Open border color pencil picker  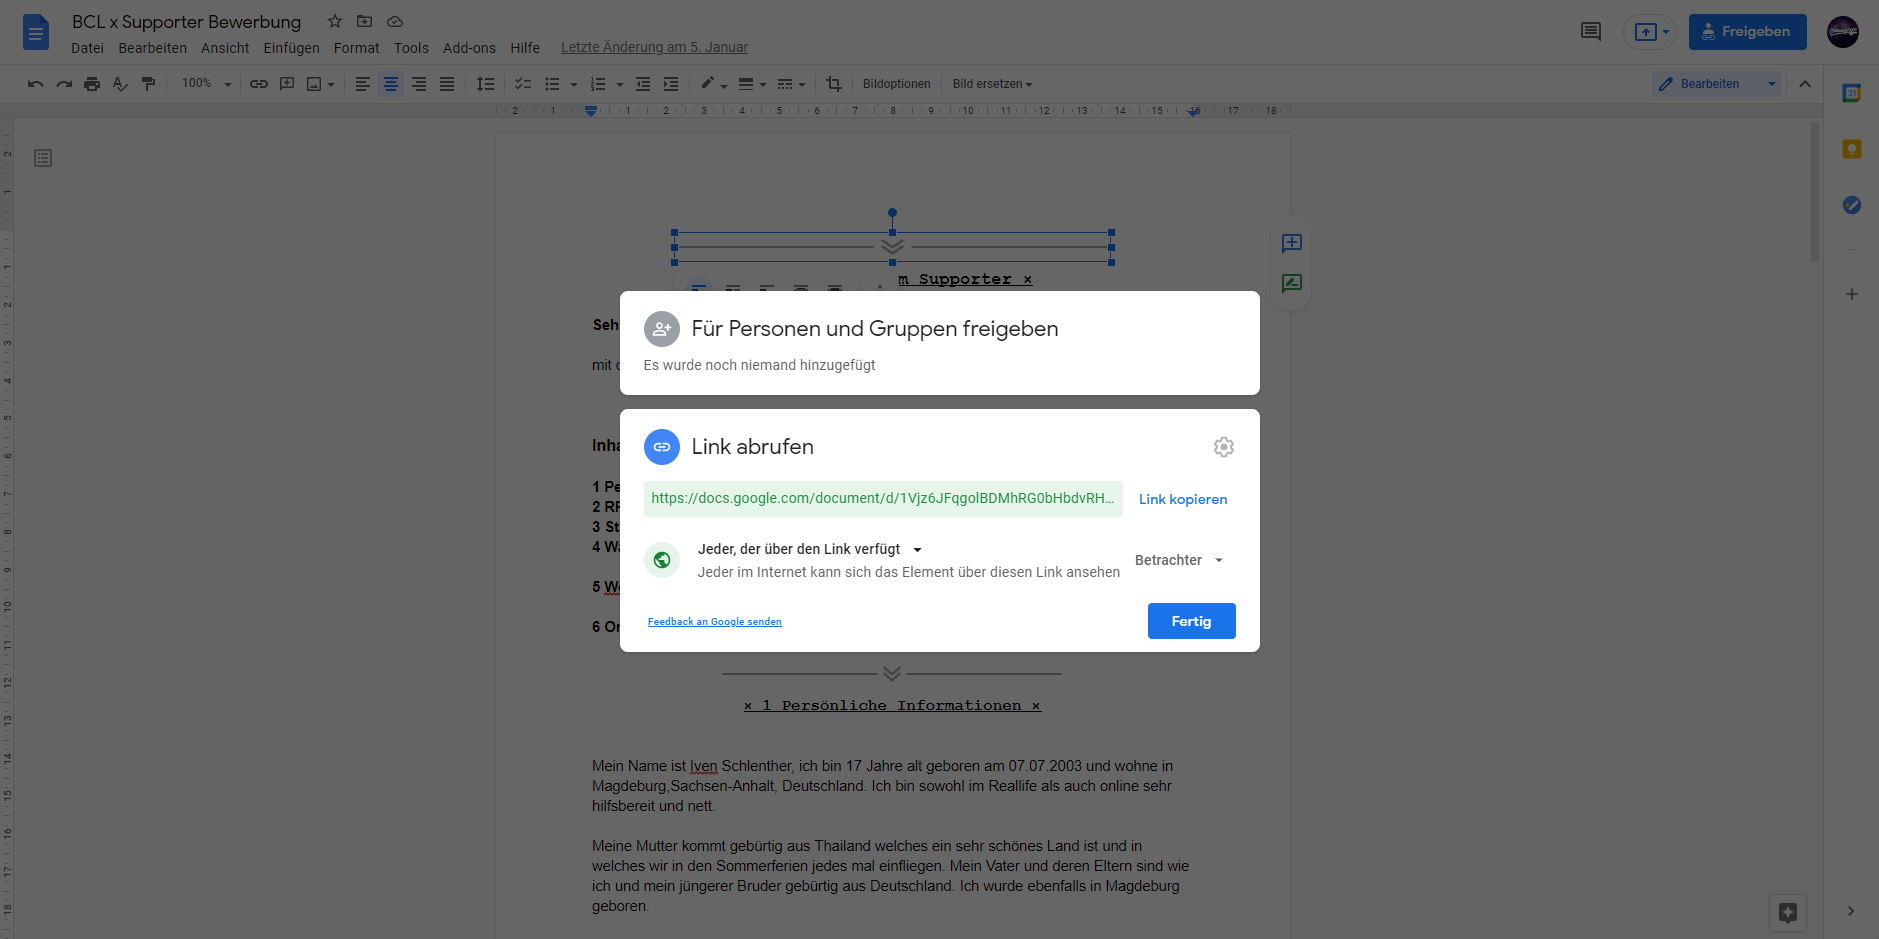[x=712, y=84]
